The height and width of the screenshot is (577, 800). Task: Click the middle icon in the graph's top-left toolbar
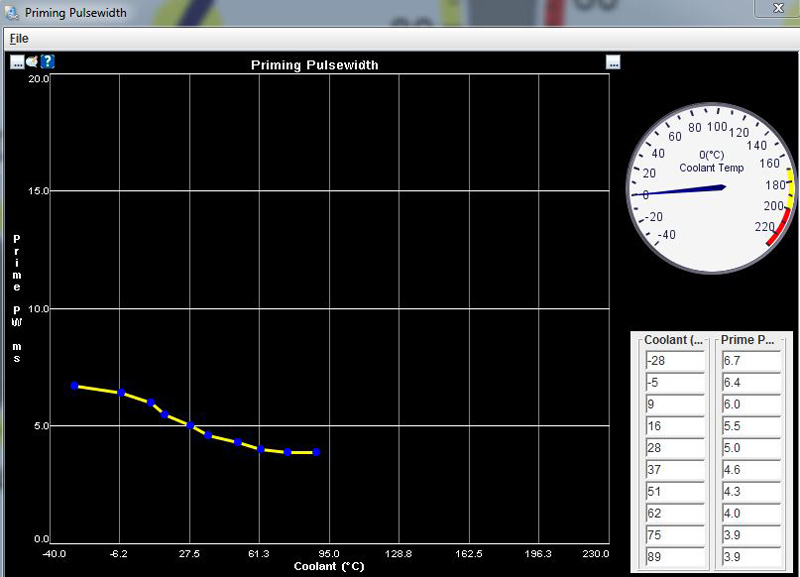32,62
